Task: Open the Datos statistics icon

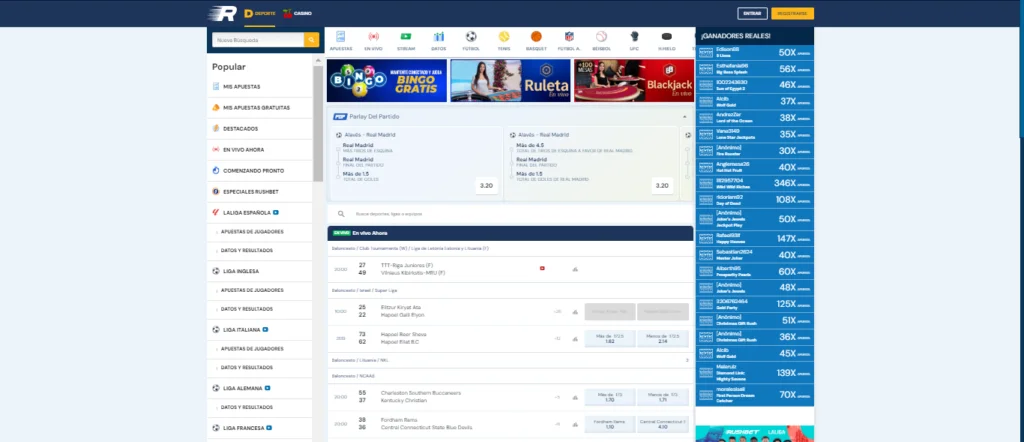Action: tap(438, 40)
